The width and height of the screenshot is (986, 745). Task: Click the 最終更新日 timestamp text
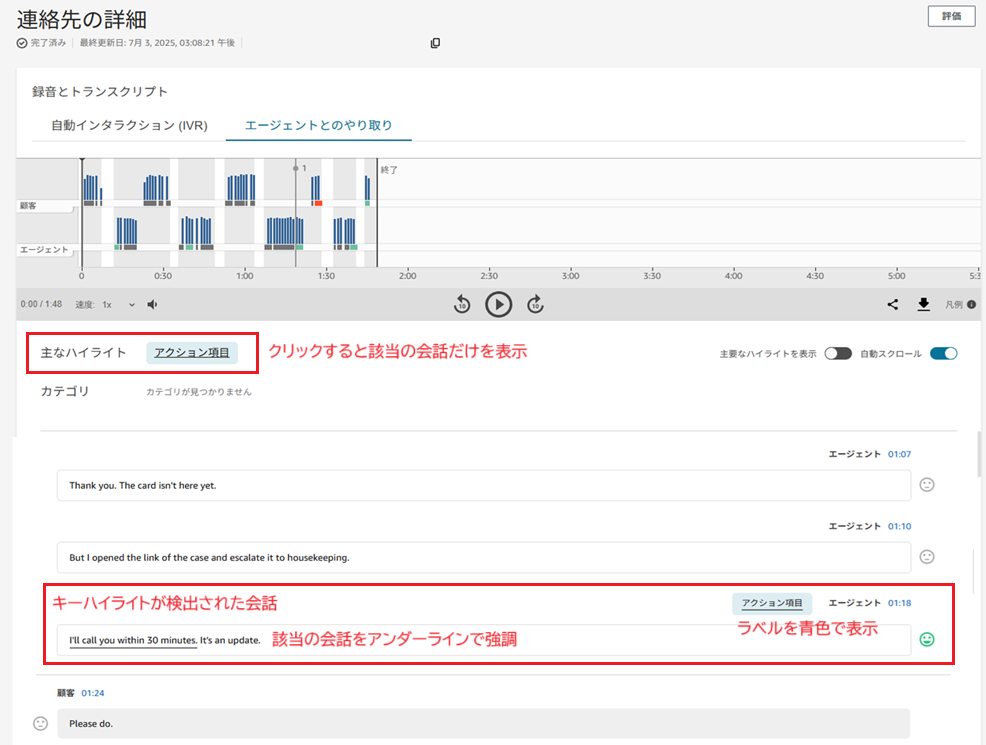(x=157, y=43)
